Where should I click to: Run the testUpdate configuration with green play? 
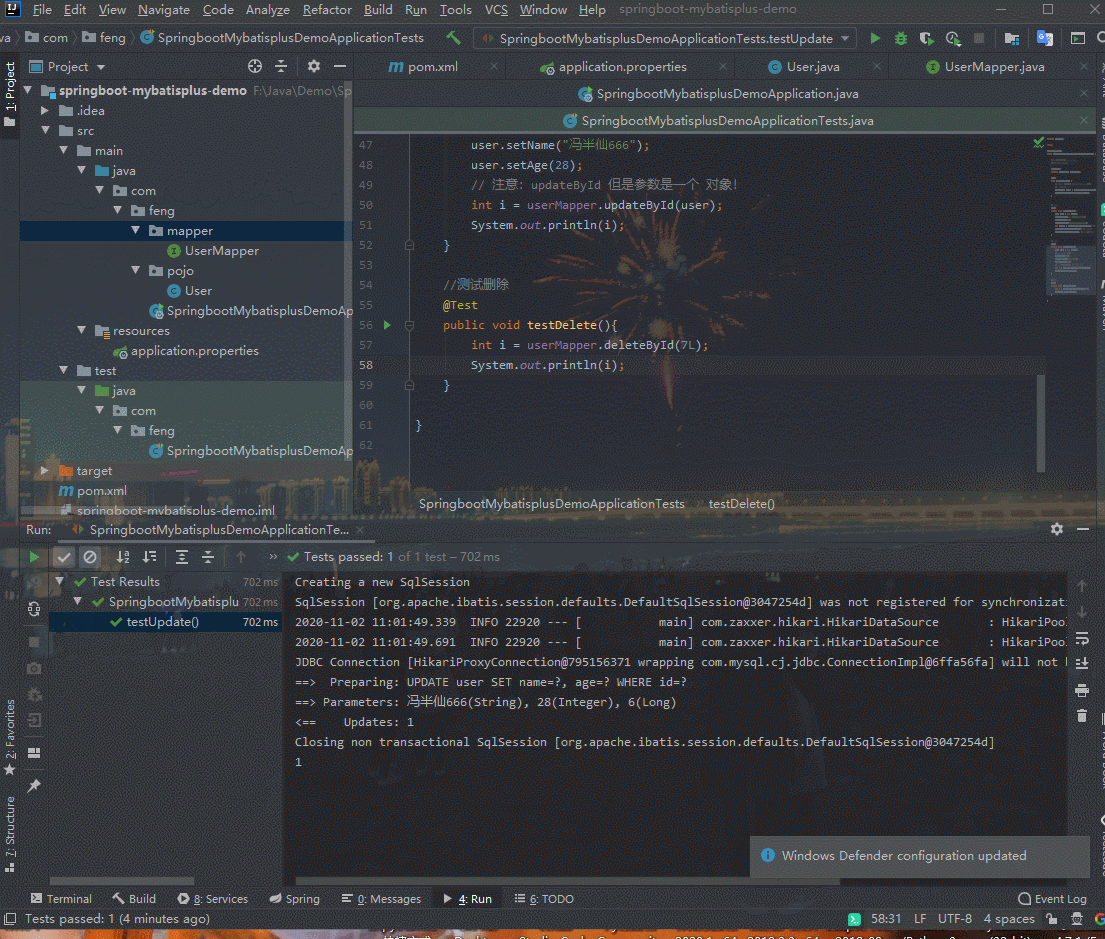coord(875,38)
